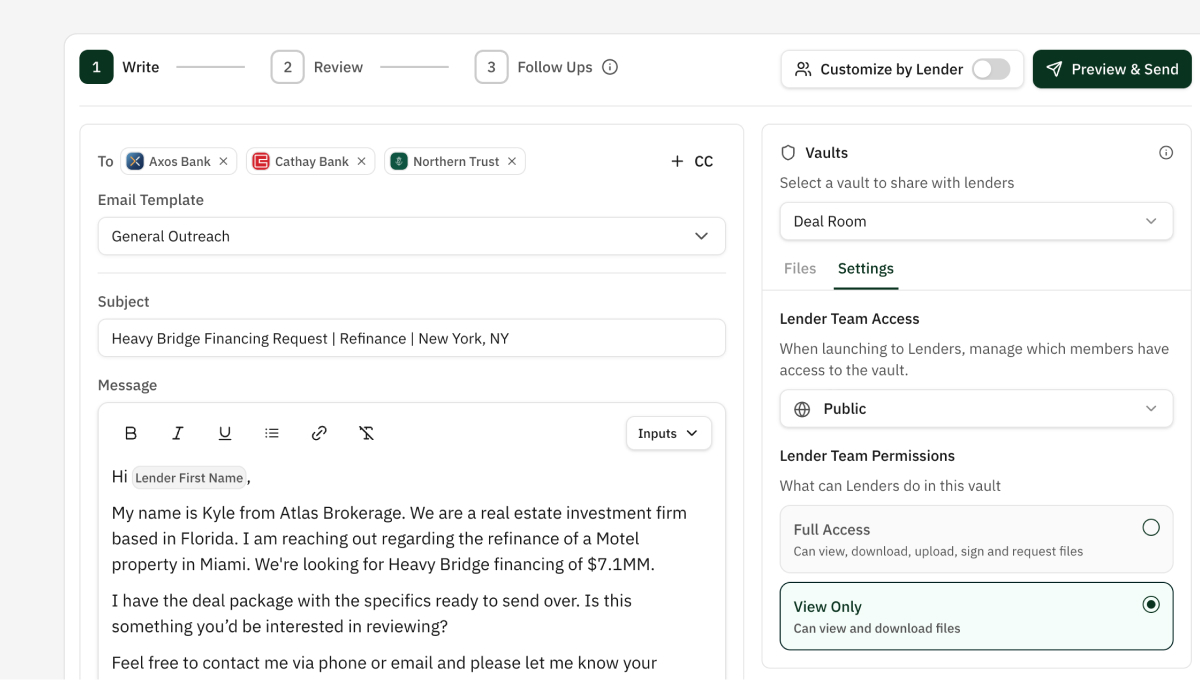Remove Axos Bank from recipients

[223, 161]
